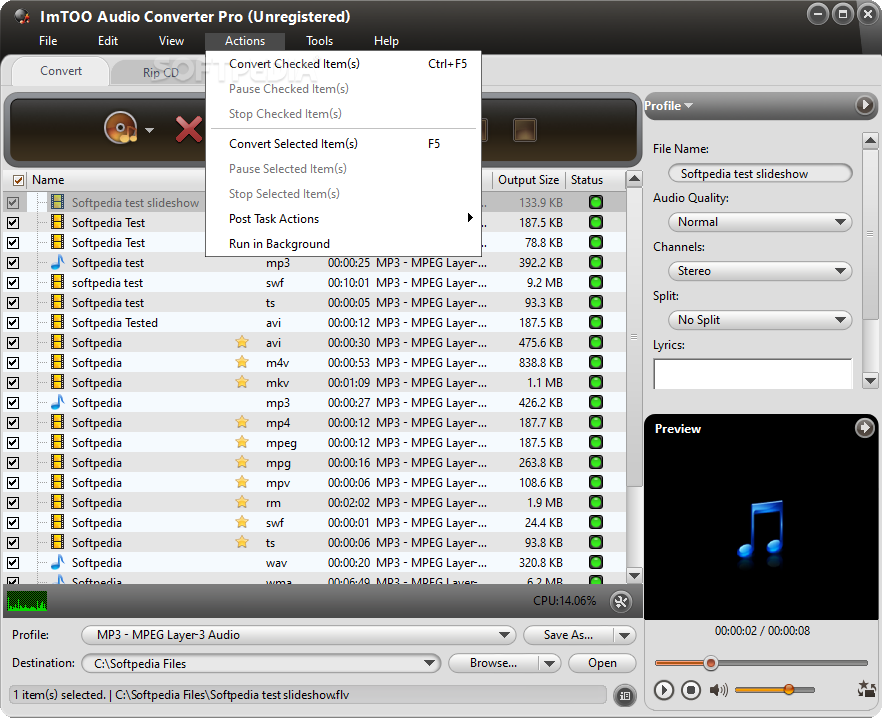Screen dimensions: 882x718
Task: Click star icon on Softpedia mp4 row
Action: [x=242, y=422]
